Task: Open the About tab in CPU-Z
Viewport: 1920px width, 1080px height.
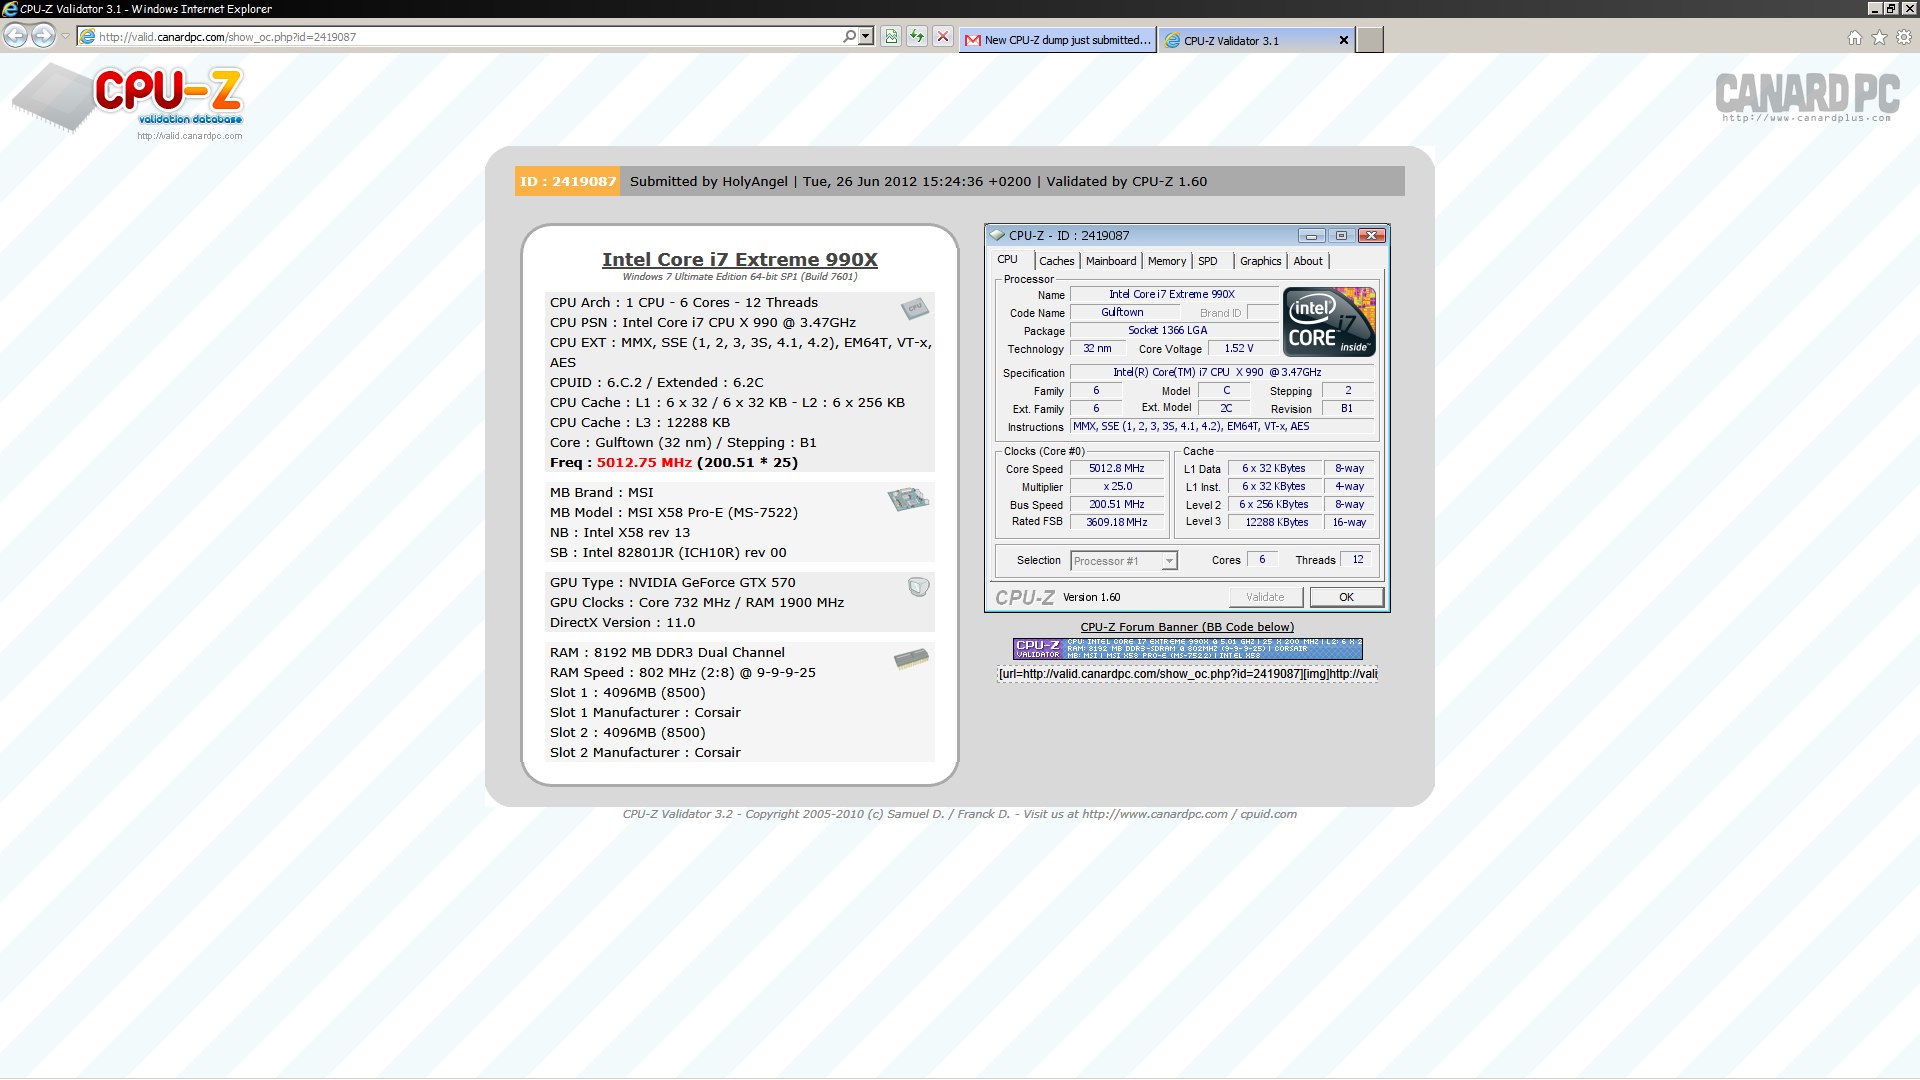Action: coord(1308,261)
